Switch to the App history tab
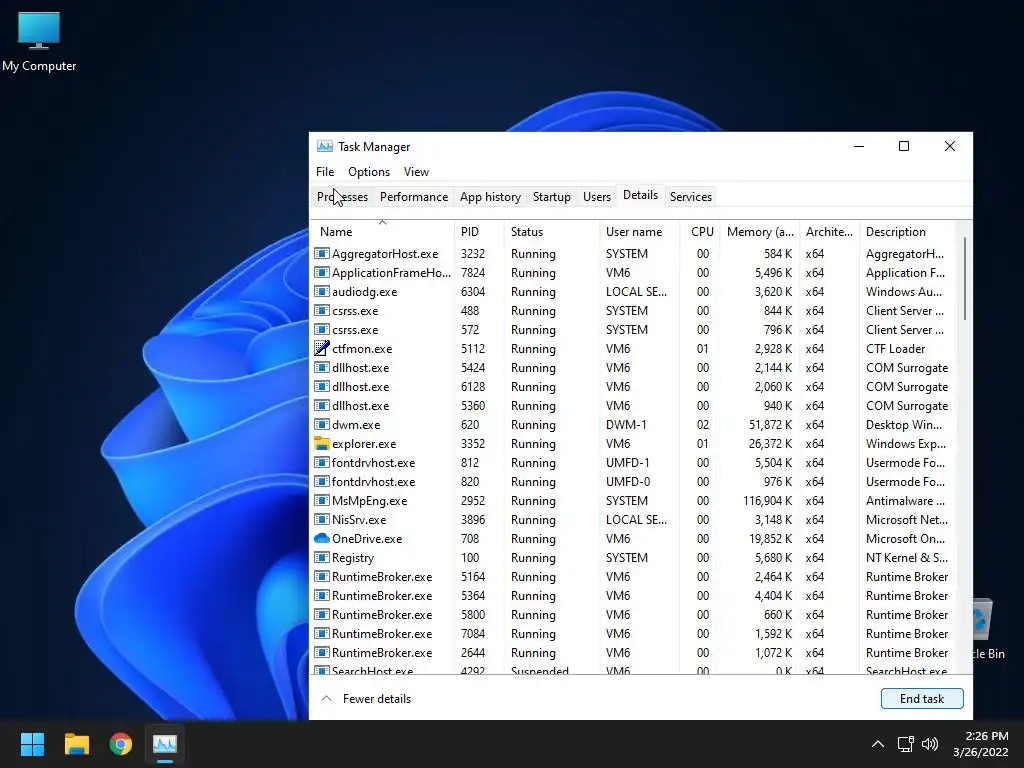Viewport: 1024px width, 768px height. pos(490,197)
